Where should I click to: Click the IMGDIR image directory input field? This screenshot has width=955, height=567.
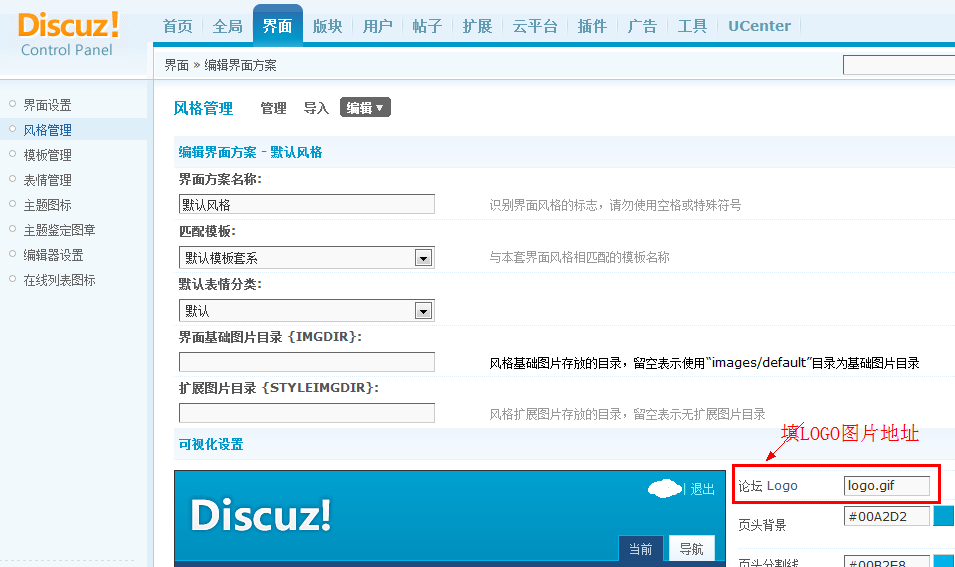coord(307,362)
